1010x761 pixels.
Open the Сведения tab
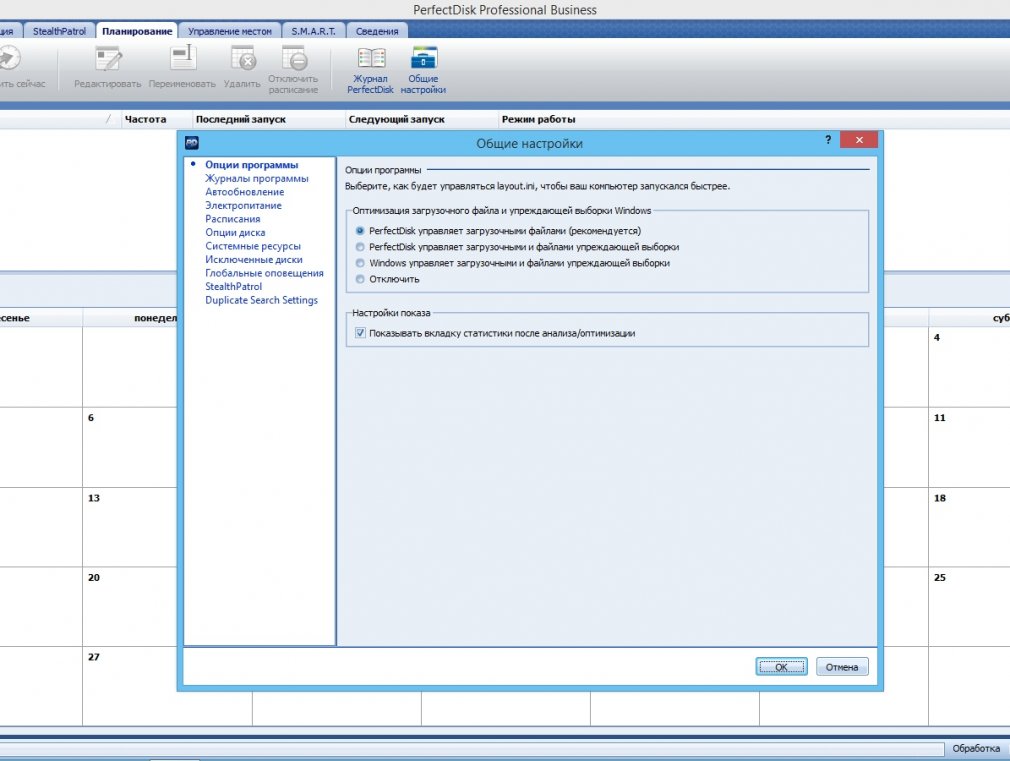[x=377, y=31]
